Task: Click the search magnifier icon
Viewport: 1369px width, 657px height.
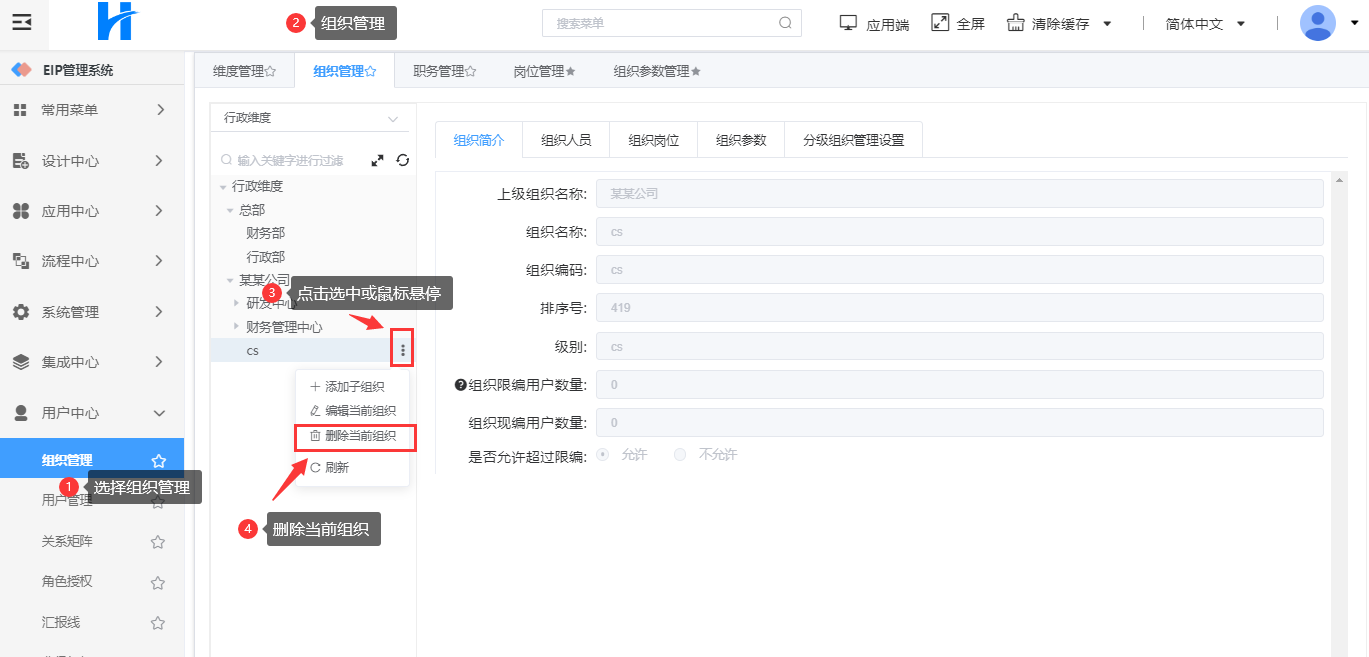Action: 786,23
